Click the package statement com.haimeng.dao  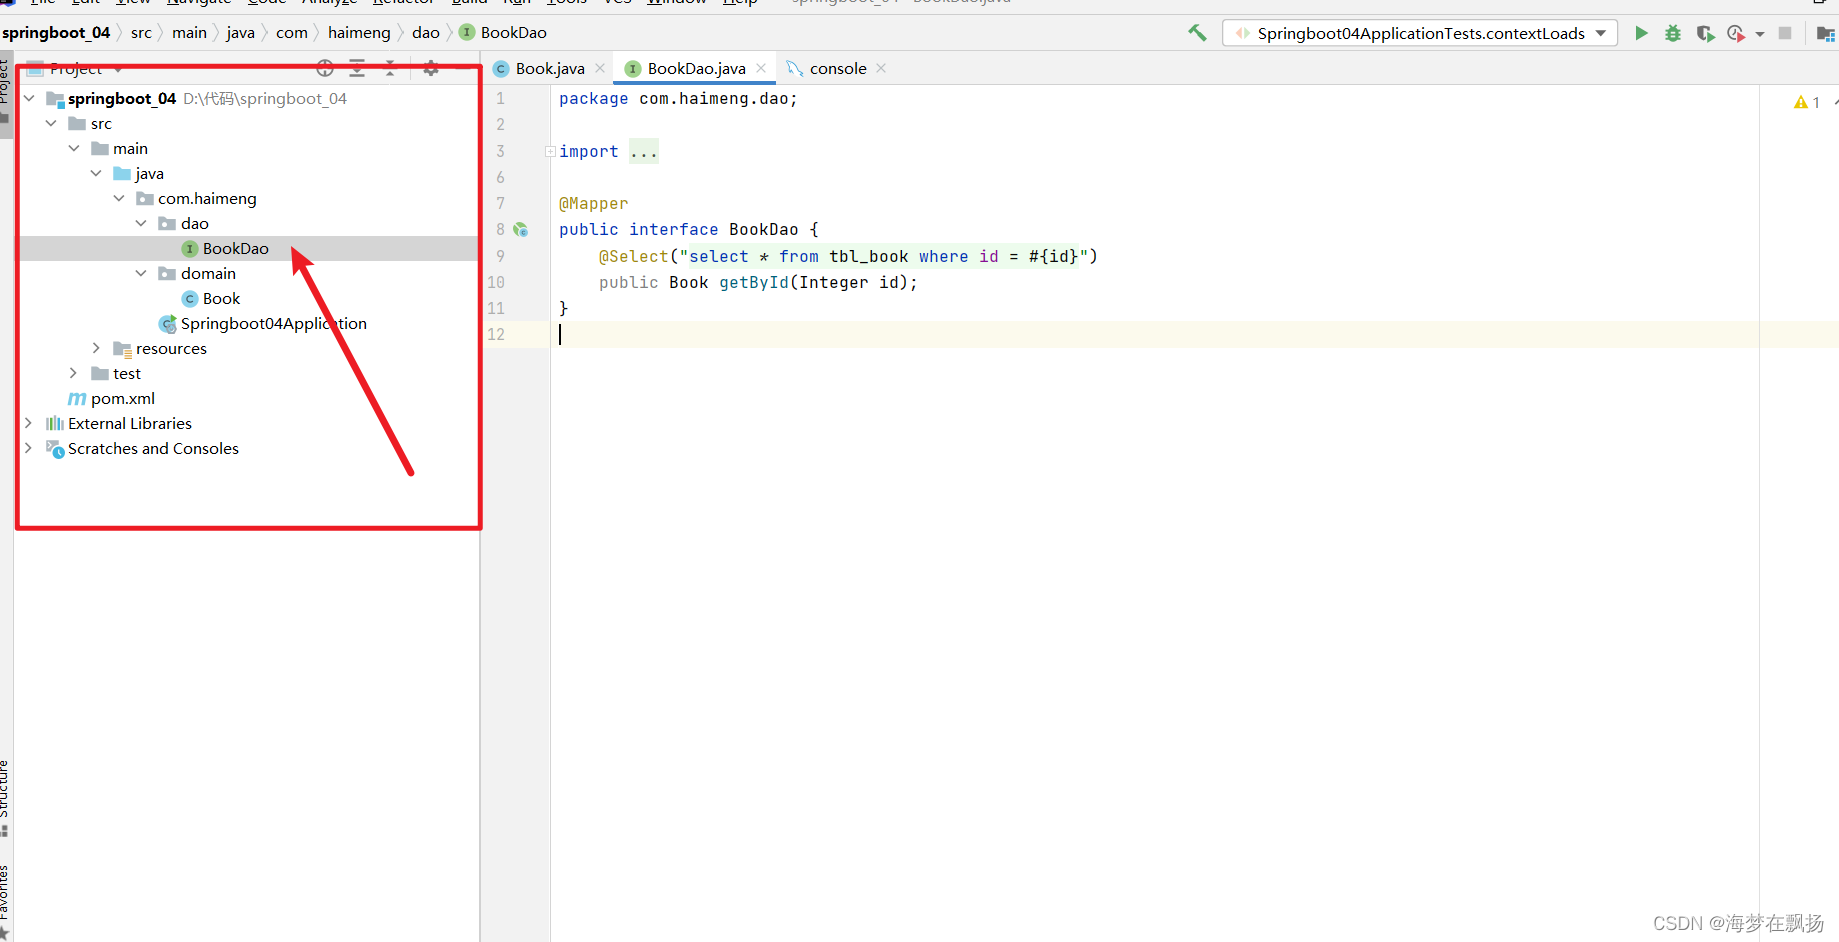pyautogui.click(x=678, y=99)
